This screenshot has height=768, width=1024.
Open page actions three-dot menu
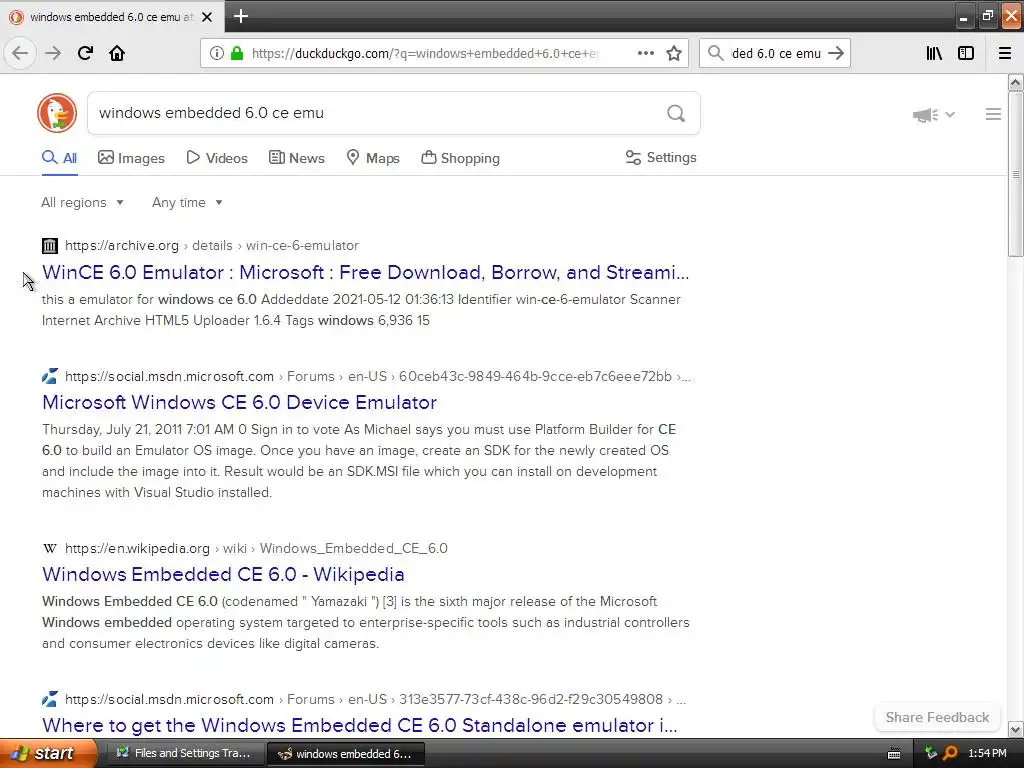click(x=646, y=53)
